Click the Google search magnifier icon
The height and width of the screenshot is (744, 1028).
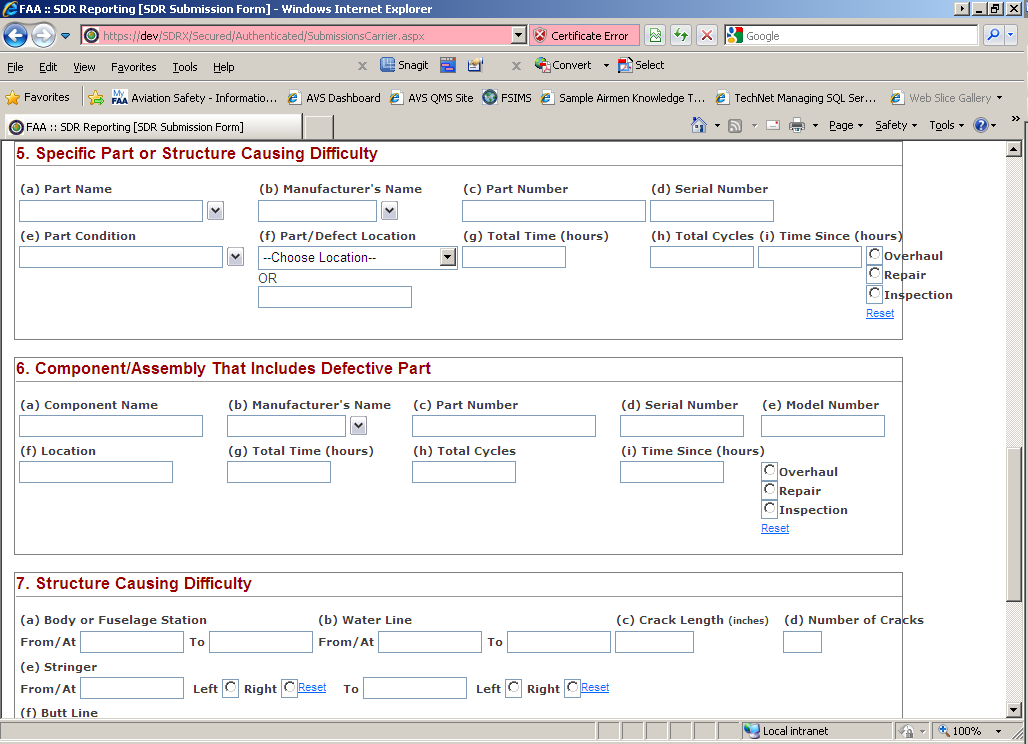tap(993, 36)
